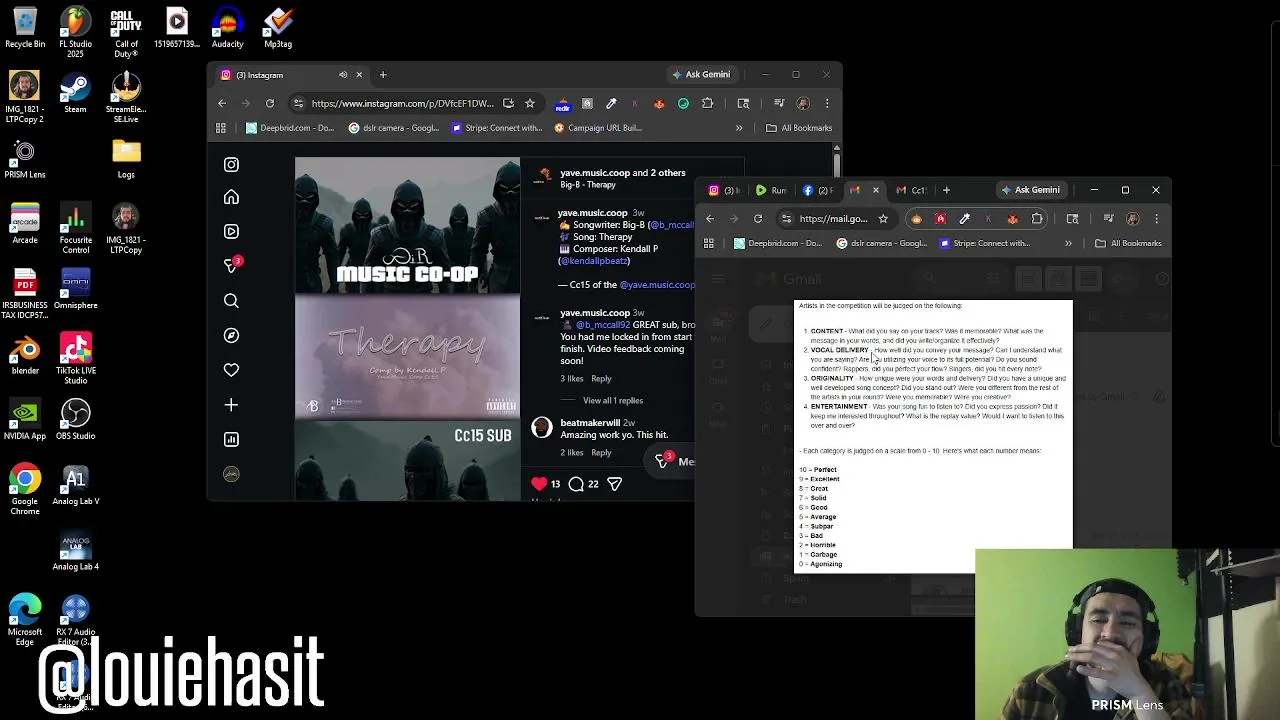Screen dimensions: 1280x720
Task: Open All Bookmarks folder in Instagram window
Action: click(x=798, y=128)
